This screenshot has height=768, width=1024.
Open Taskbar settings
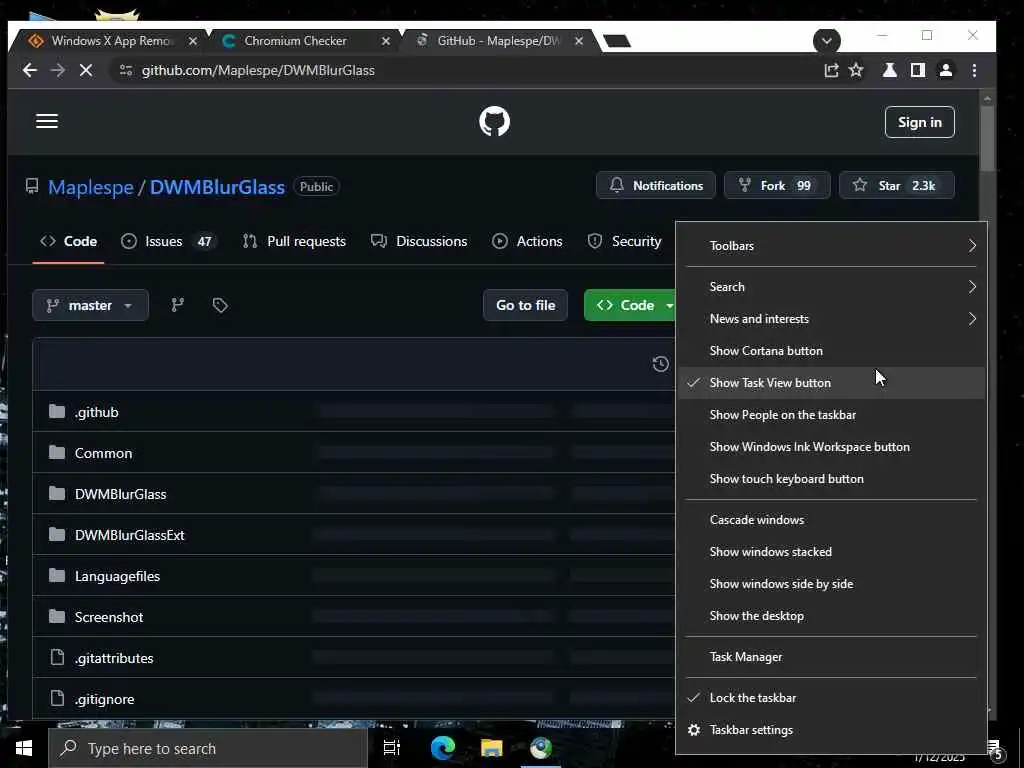pos(831,729)
